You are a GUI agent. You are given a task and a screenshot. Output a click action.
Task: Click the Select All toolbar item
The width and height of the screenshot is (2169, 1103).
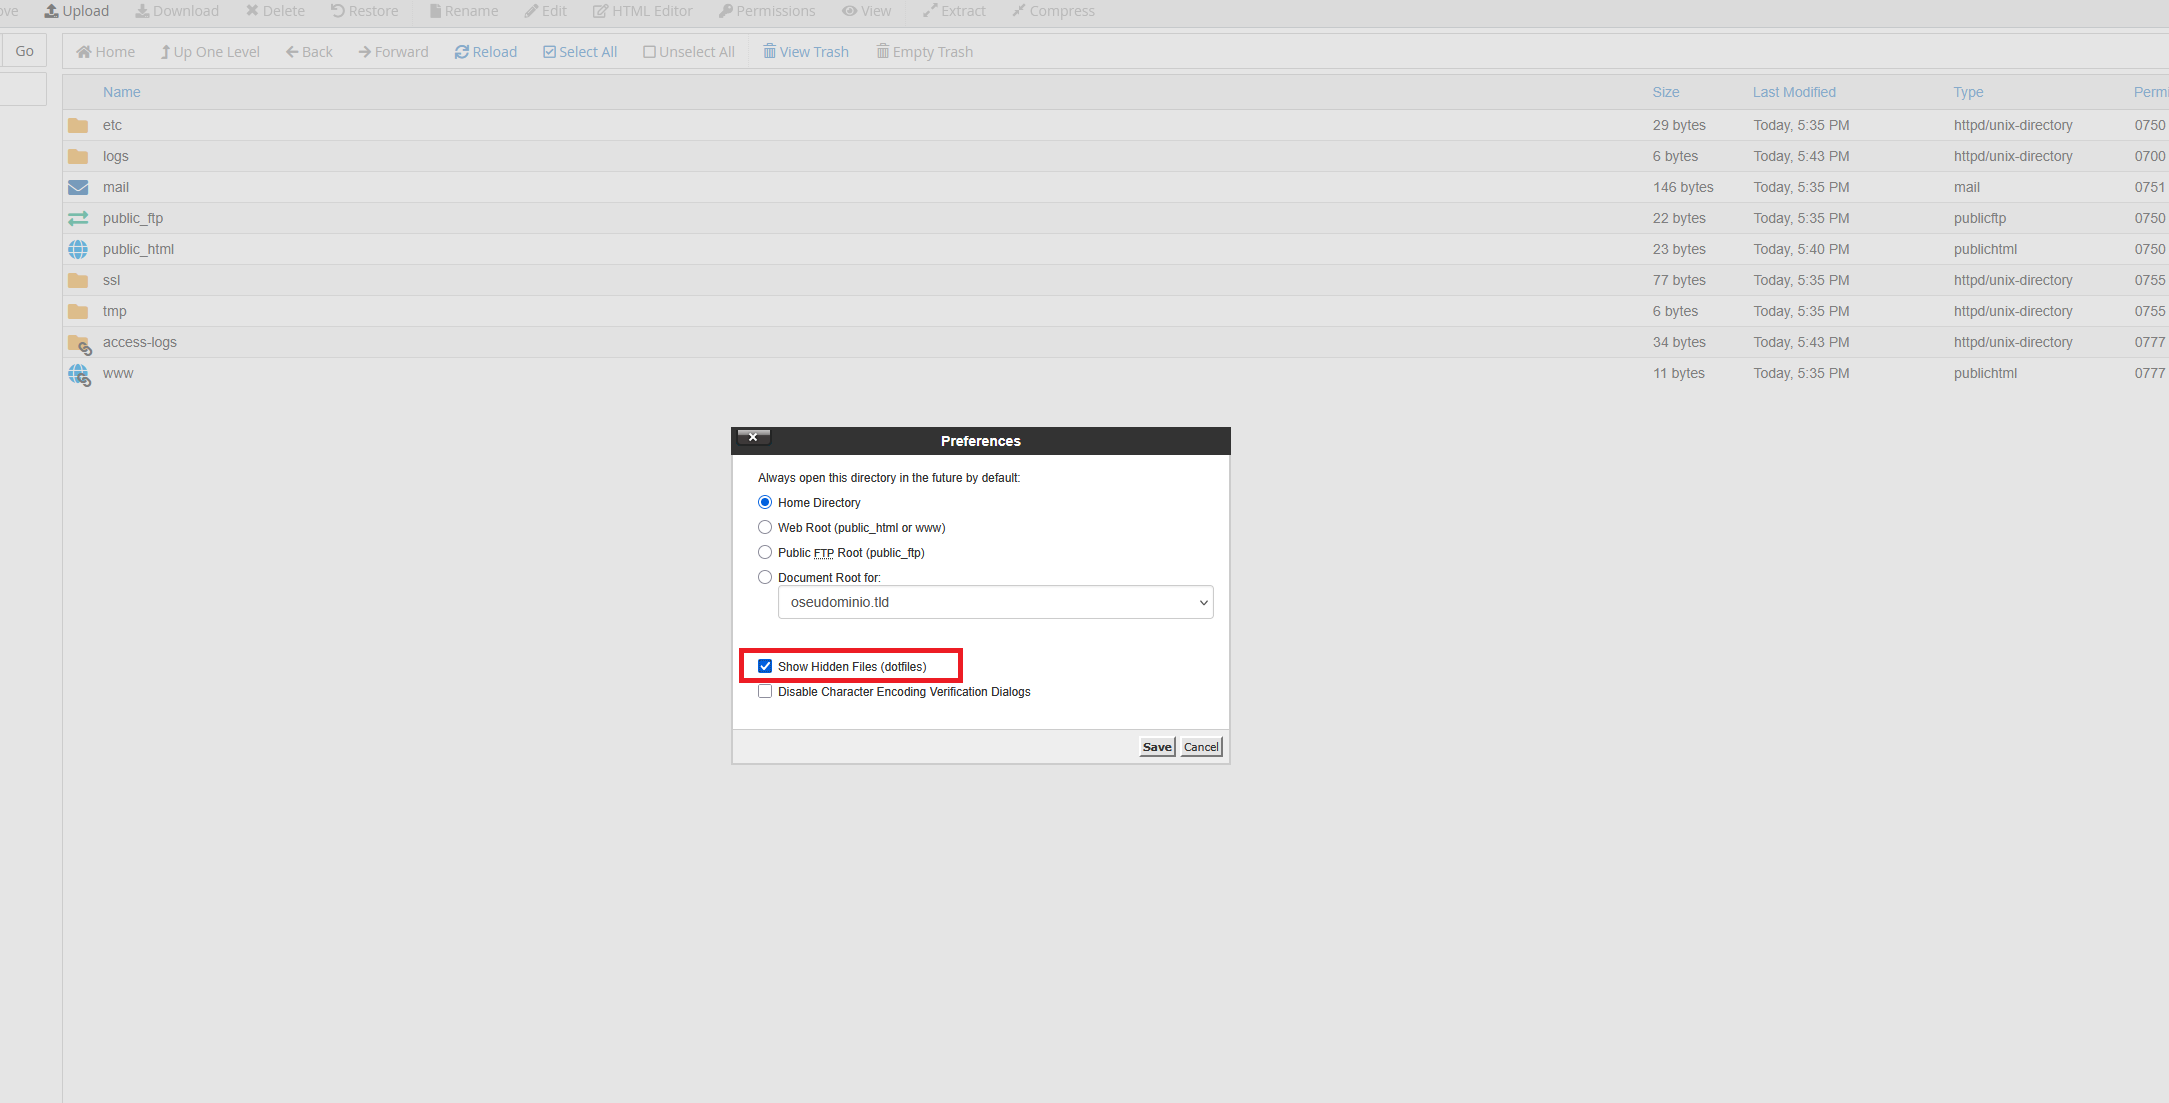pyautogui.click(x=580, y=52)
